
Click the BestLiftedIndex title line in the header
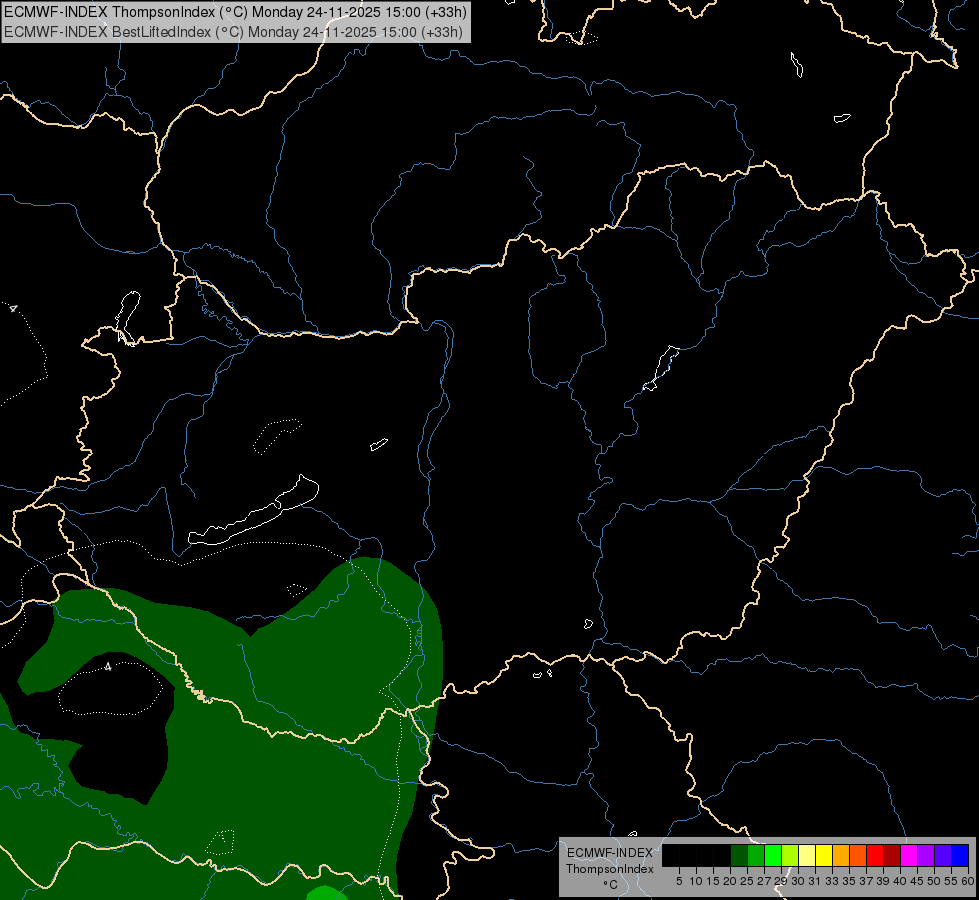pyautogui.click(x=234, y=32)
